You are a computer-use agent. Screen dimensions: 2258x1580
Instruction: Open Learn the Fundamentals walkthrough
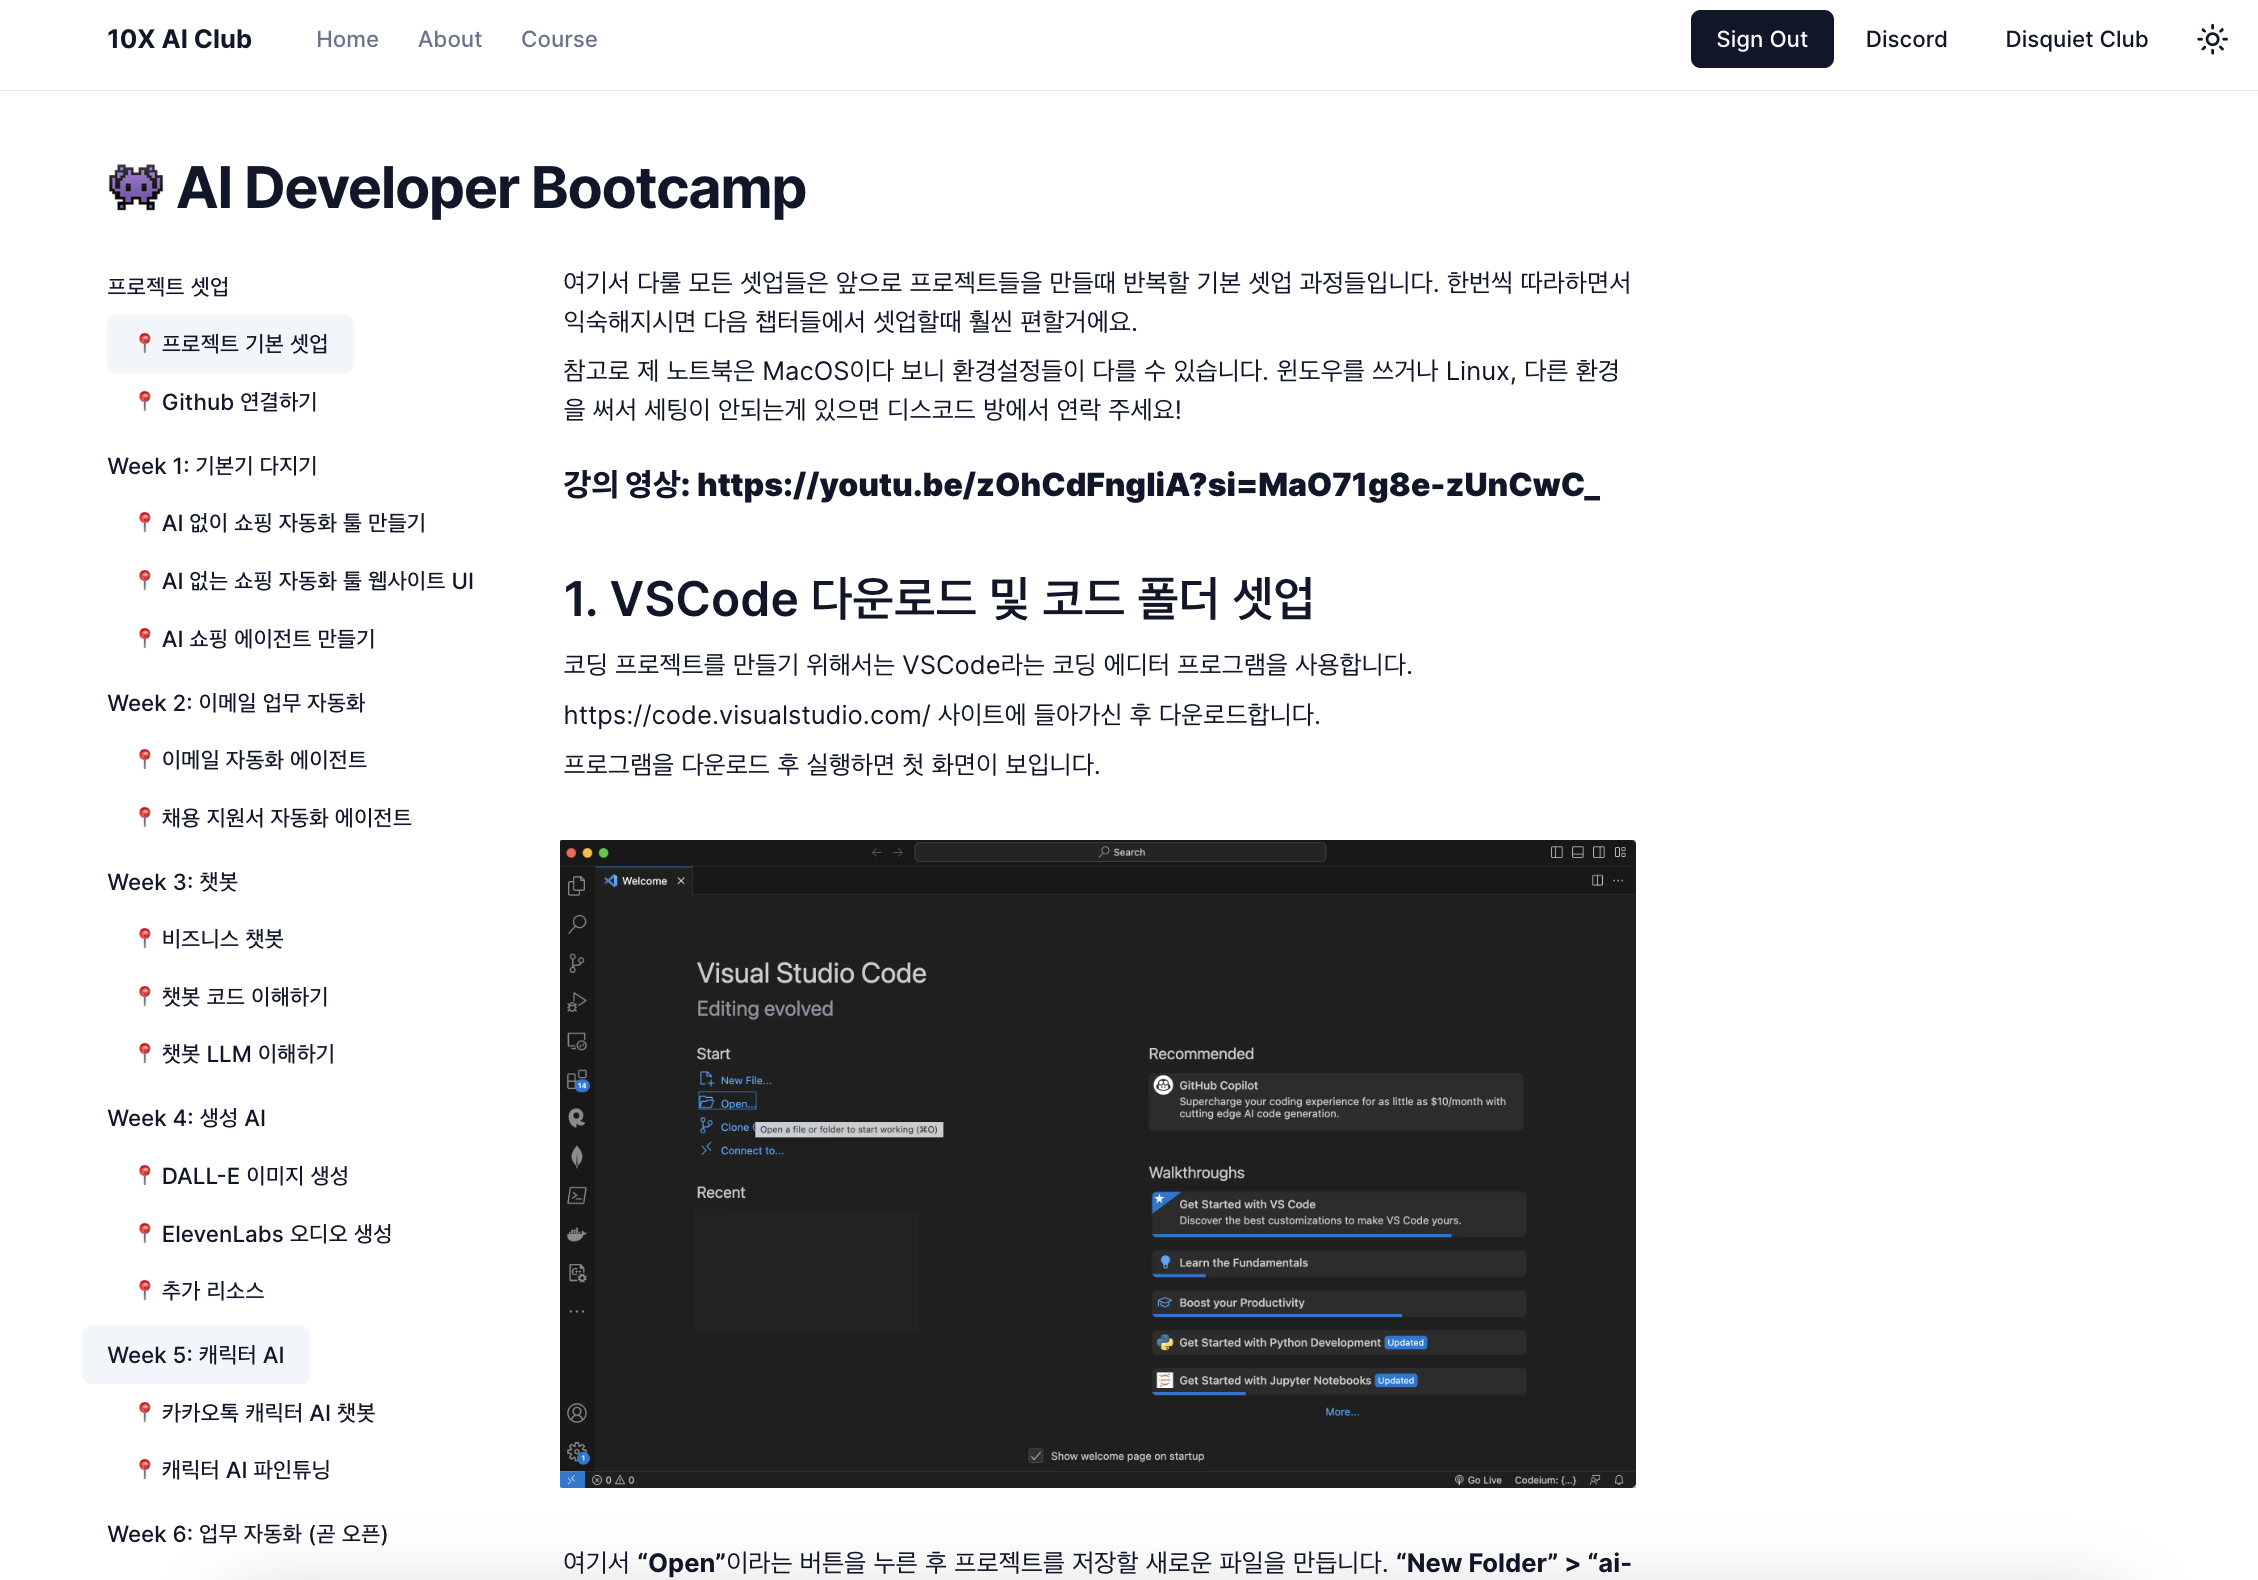[1339, 1263]
